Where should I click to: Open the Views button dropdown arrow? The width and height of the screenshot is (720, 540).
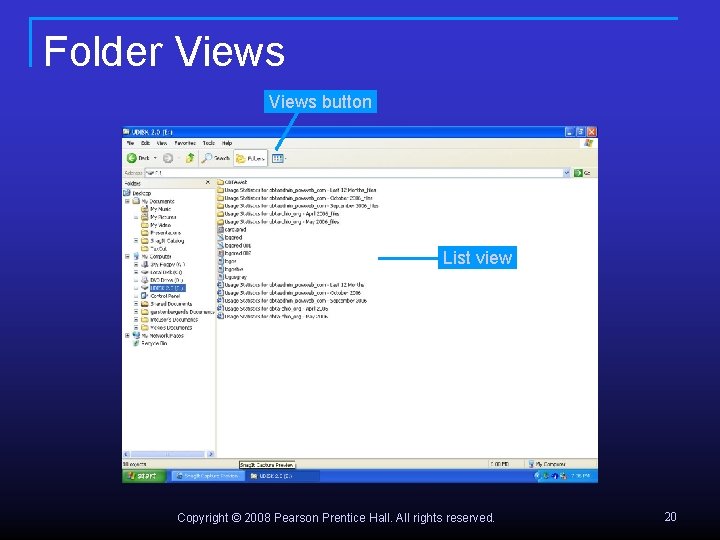[286, 158]
